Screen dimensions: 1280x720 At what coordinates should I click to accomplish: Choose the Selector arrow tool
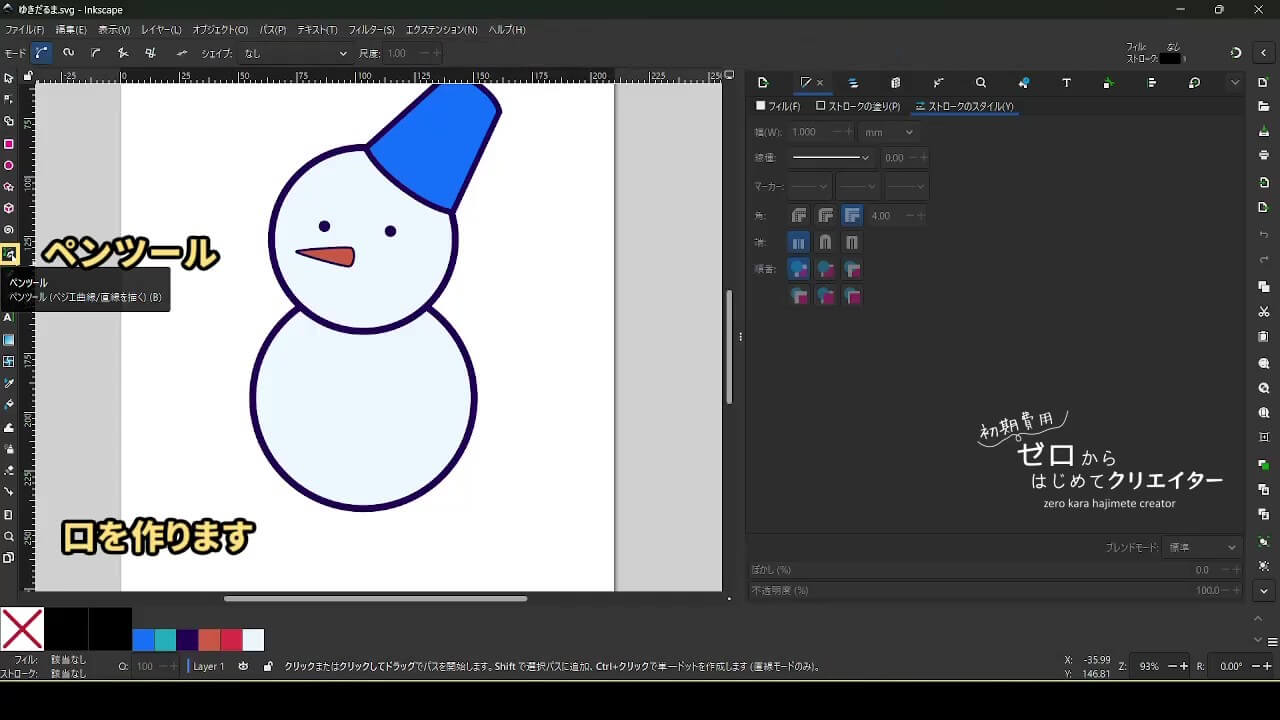tap(9, 78)
